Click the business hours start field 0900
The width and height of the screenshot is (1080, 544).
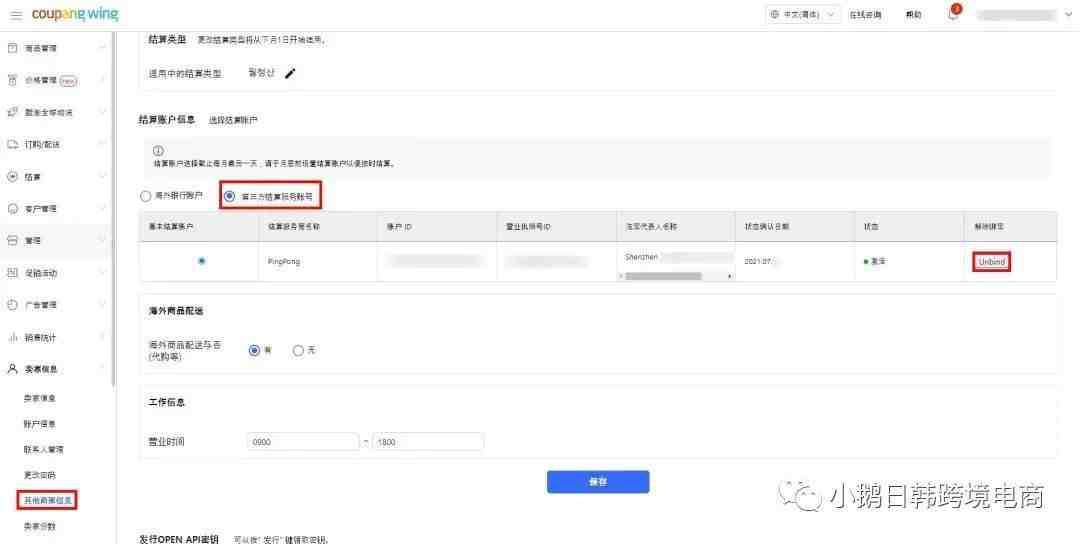(x=303, y=442)
